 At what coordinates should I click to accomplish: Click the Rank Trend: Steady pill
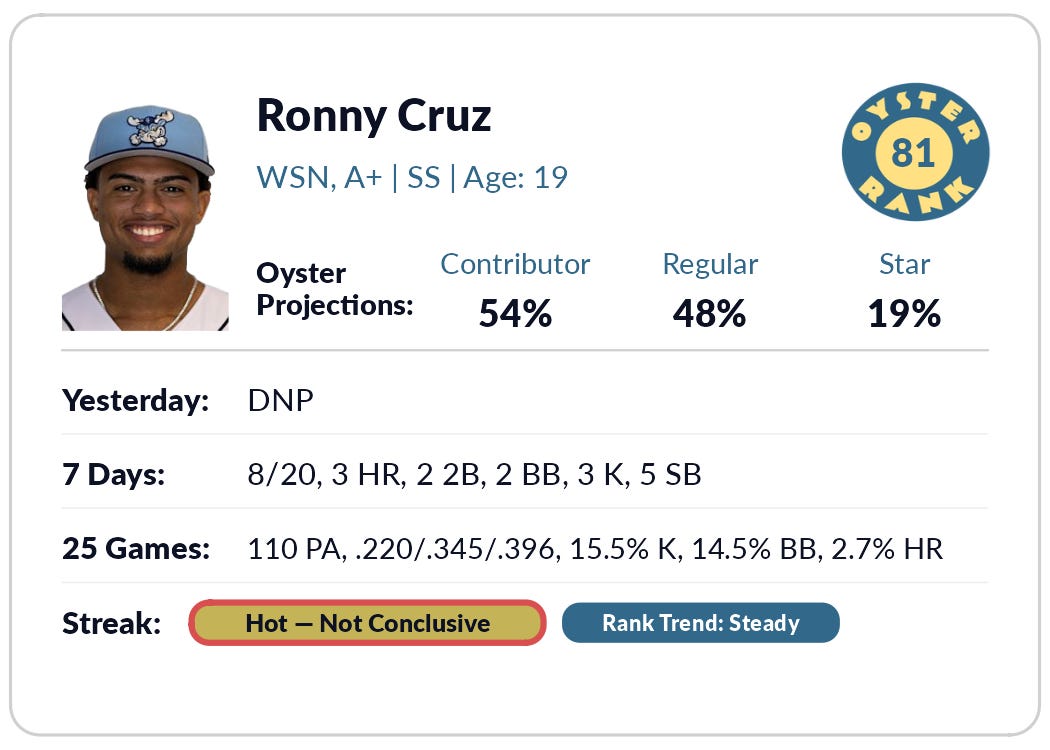[x=700, y=623]
